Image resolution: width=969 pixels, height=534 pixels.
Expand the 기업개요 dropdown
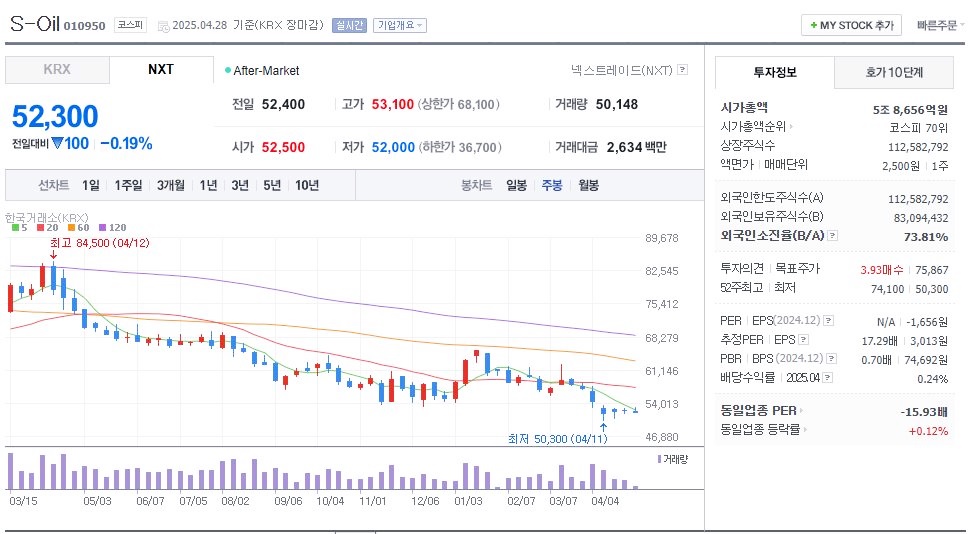click(x=399, y=25)
